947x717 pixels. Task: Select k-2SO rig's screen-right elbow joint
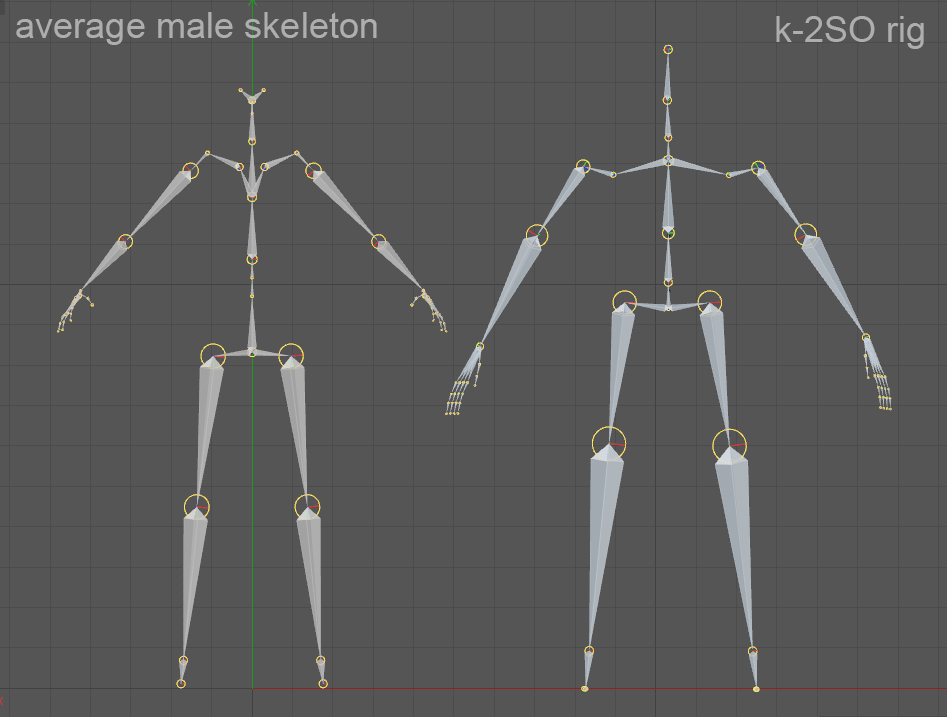click(806, 234)
